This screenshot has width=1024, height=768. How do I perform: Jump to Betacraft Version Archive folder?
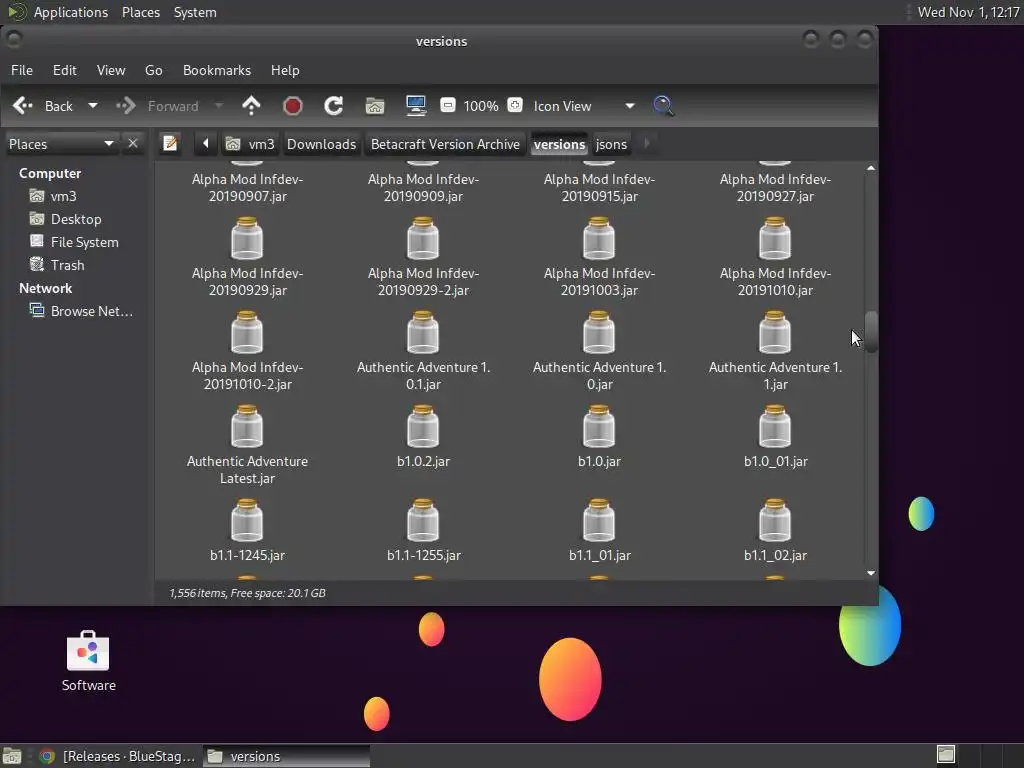pos(445,144)
